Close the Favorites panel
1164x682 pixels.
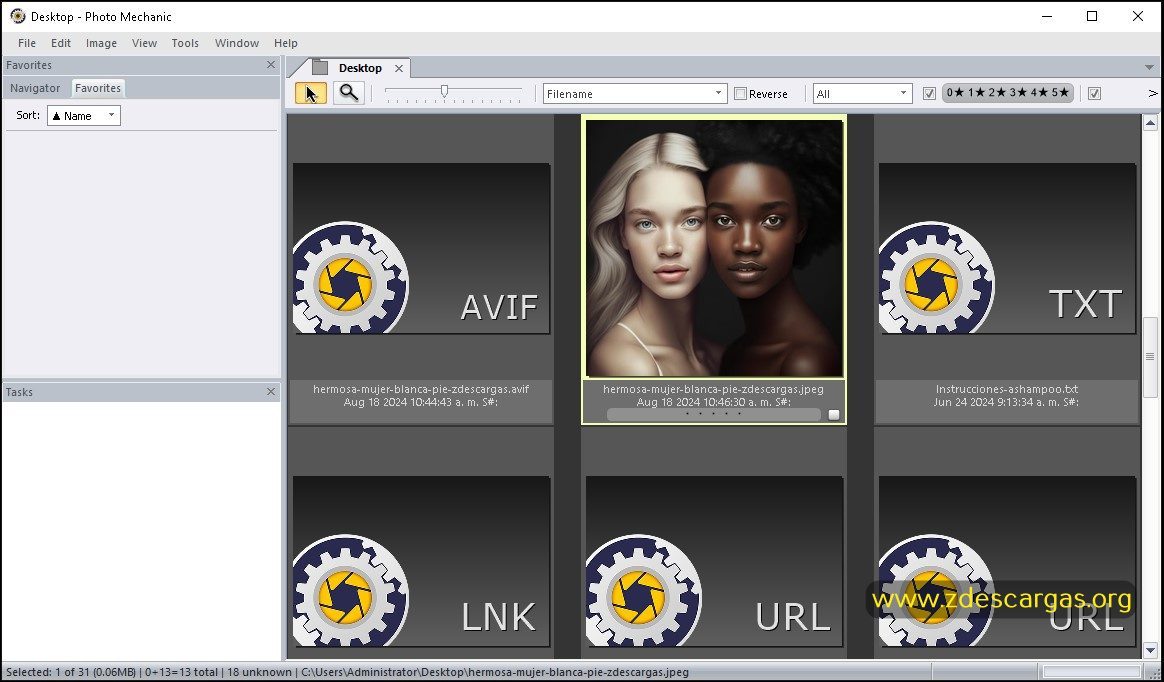271,65
